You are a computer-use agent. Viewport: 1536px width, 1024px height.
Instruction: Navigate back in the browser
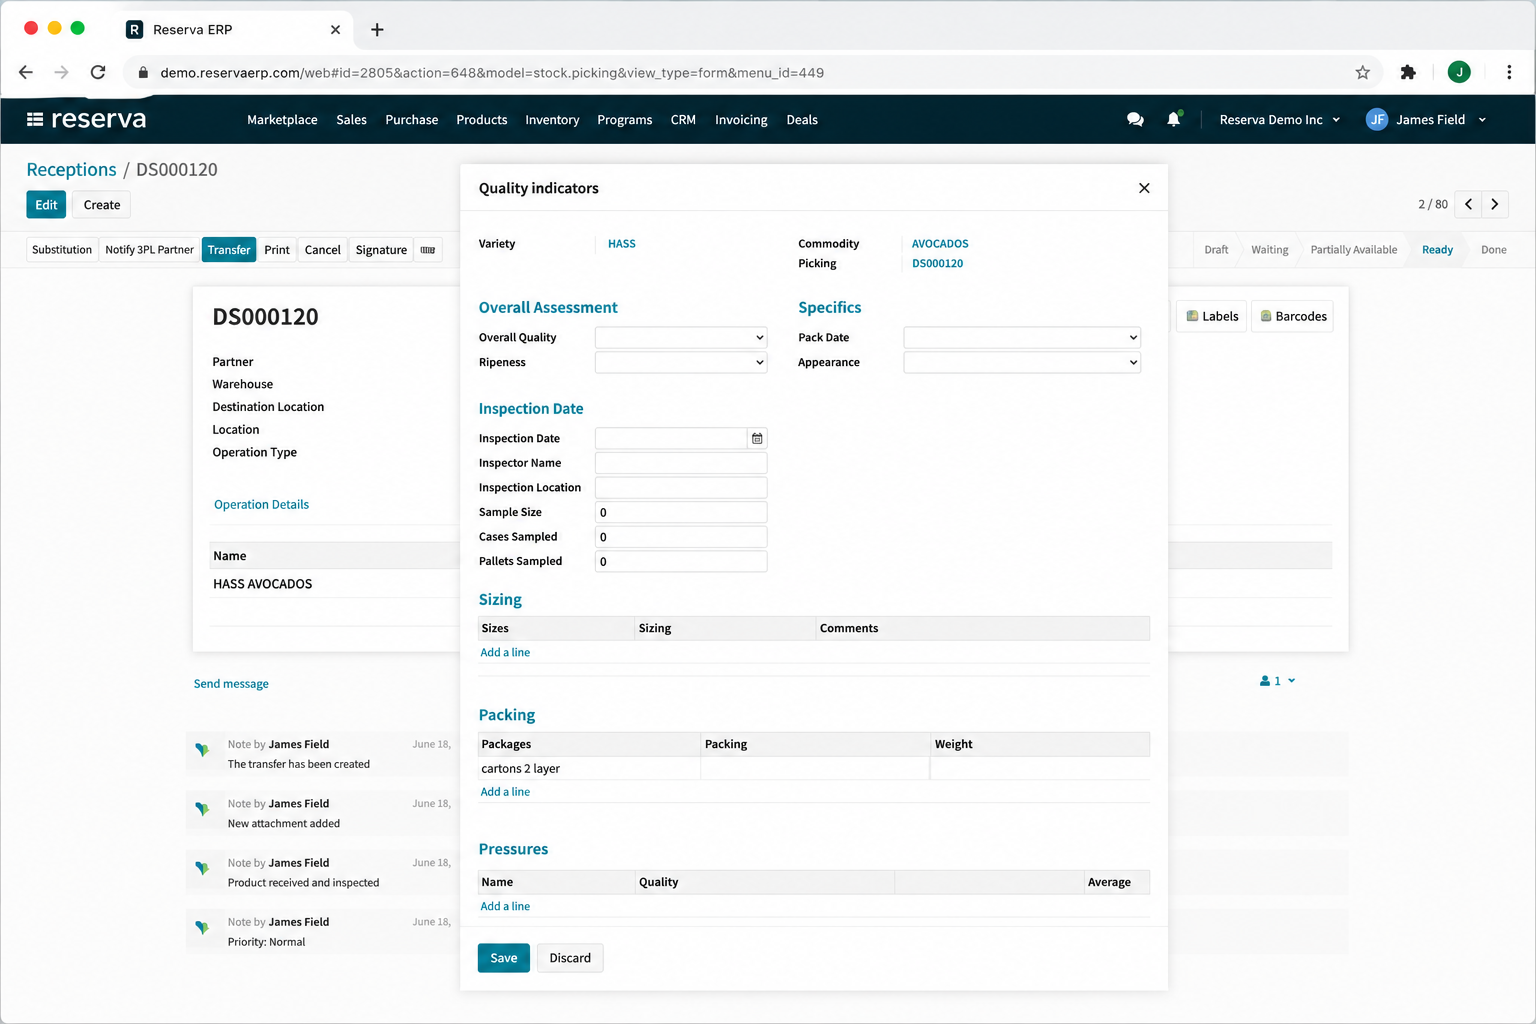[26, 72]
